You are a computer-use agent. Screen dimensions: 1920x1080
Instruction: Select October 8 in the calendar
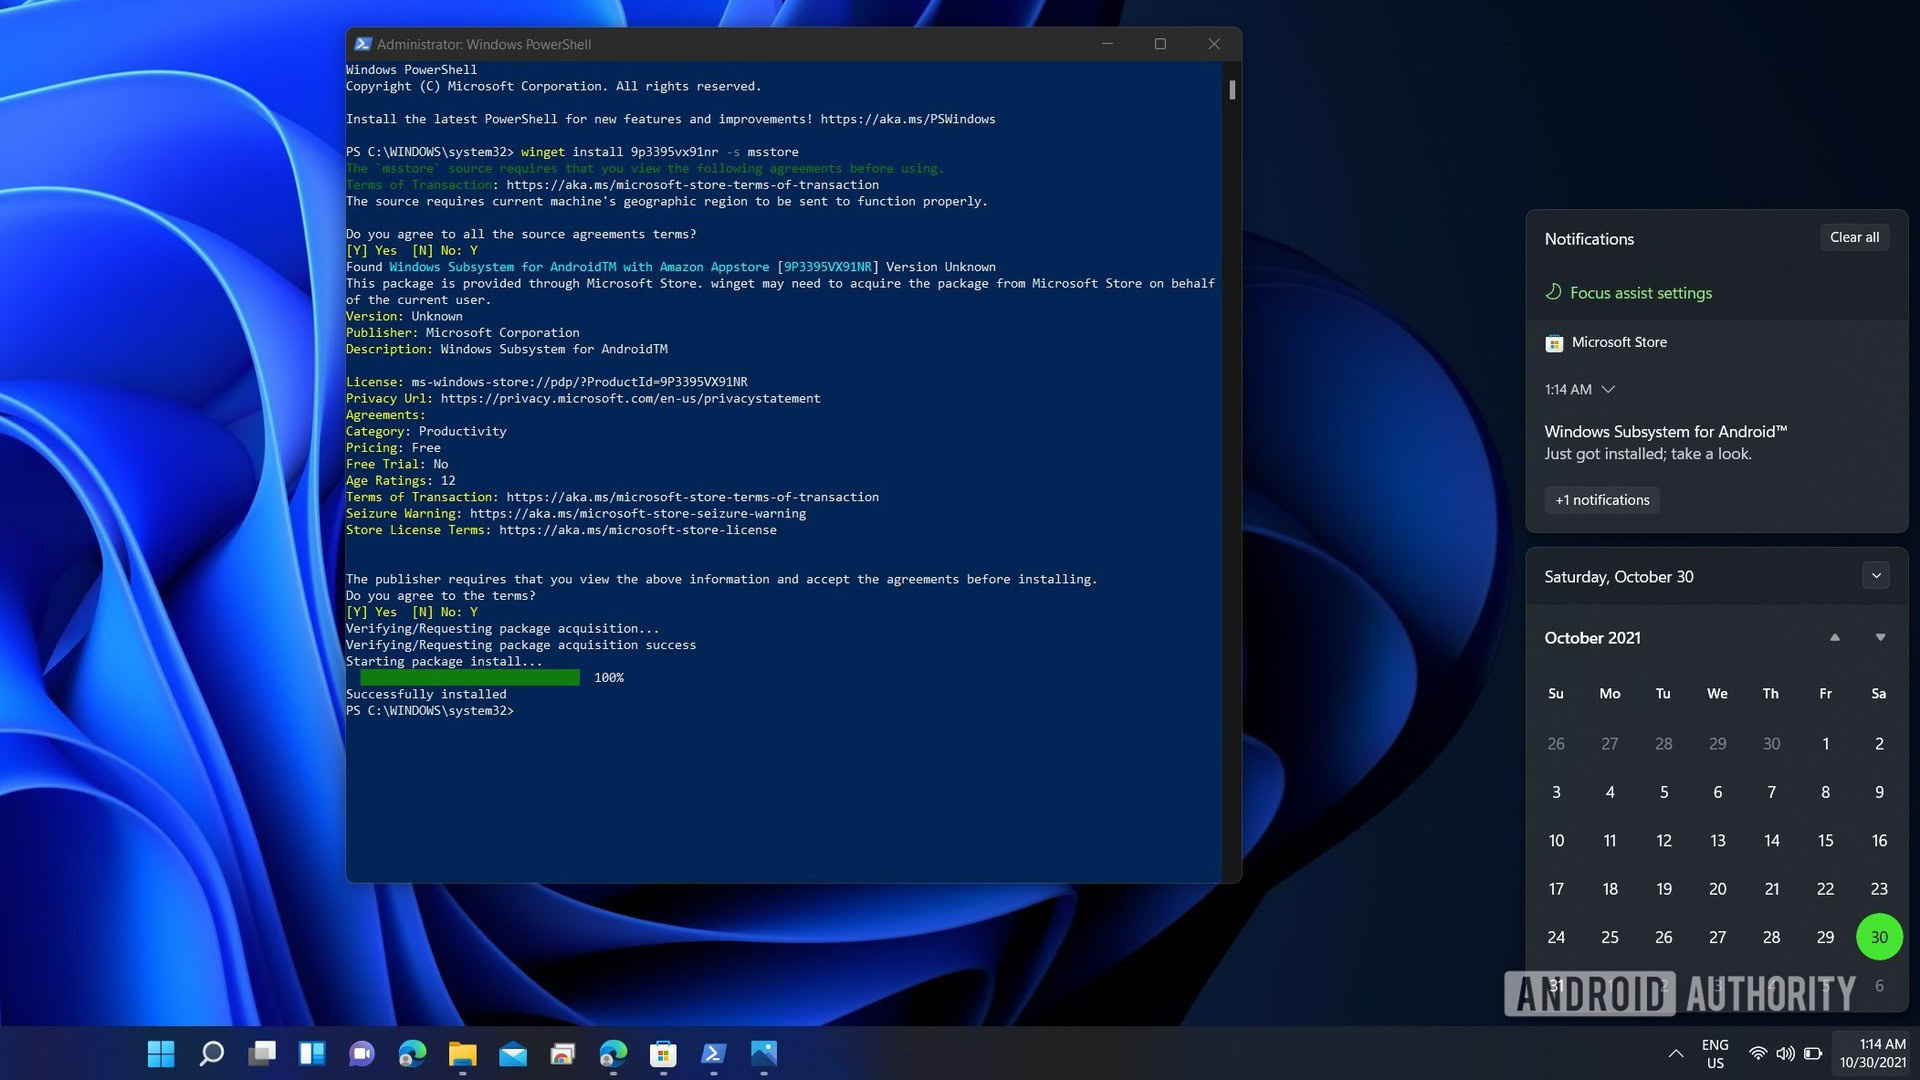pyautogui.click(x=1825, y=792)
